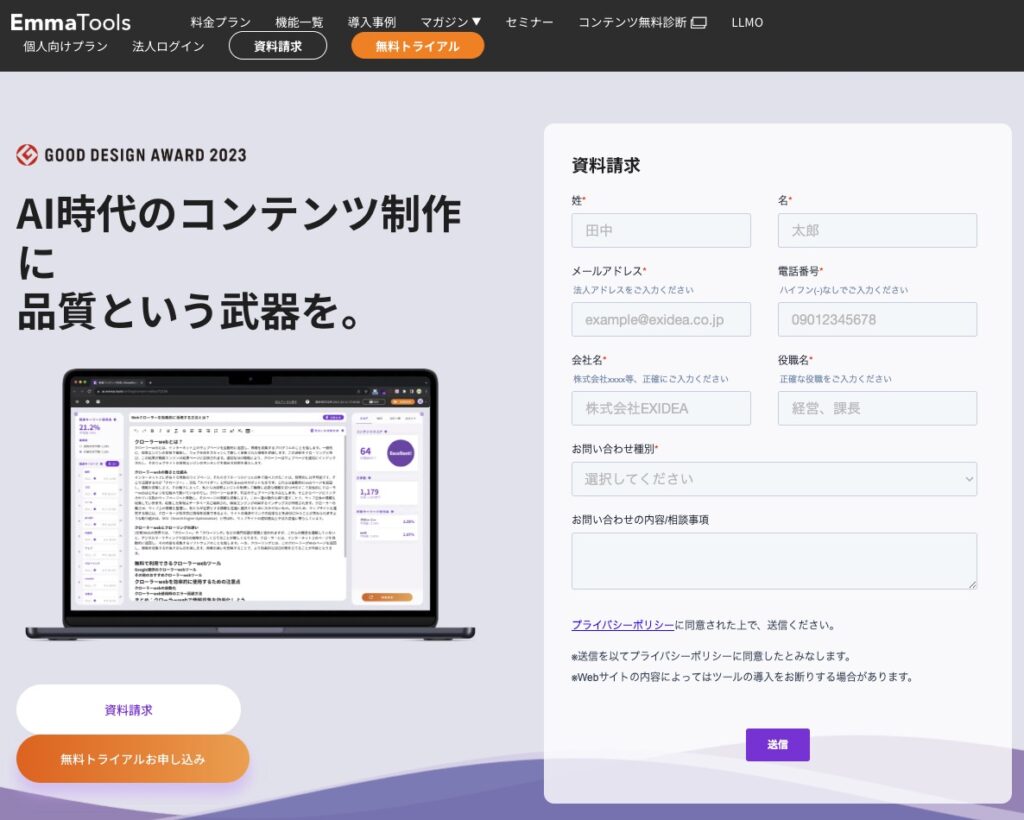Click the 電話番号 input field
The image size is (1024, 820).
[877, 319]
